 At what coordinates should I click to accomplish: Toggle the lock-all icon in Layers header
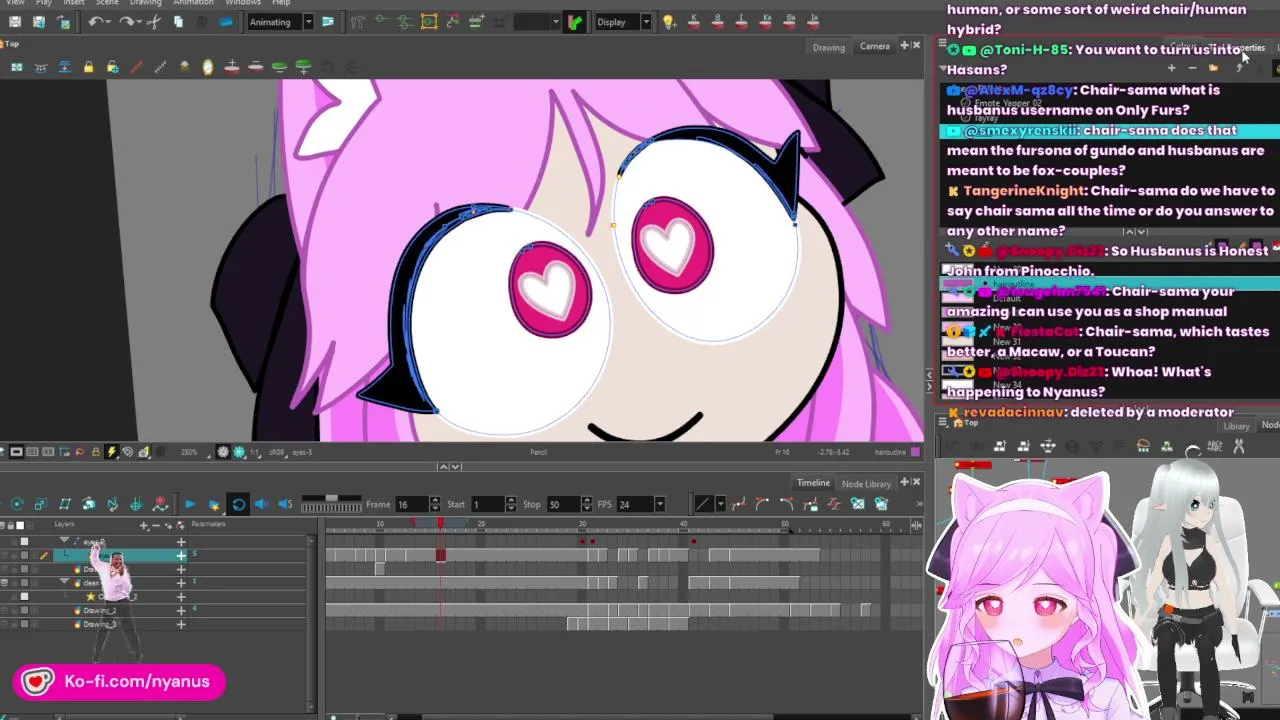point(10,525)
